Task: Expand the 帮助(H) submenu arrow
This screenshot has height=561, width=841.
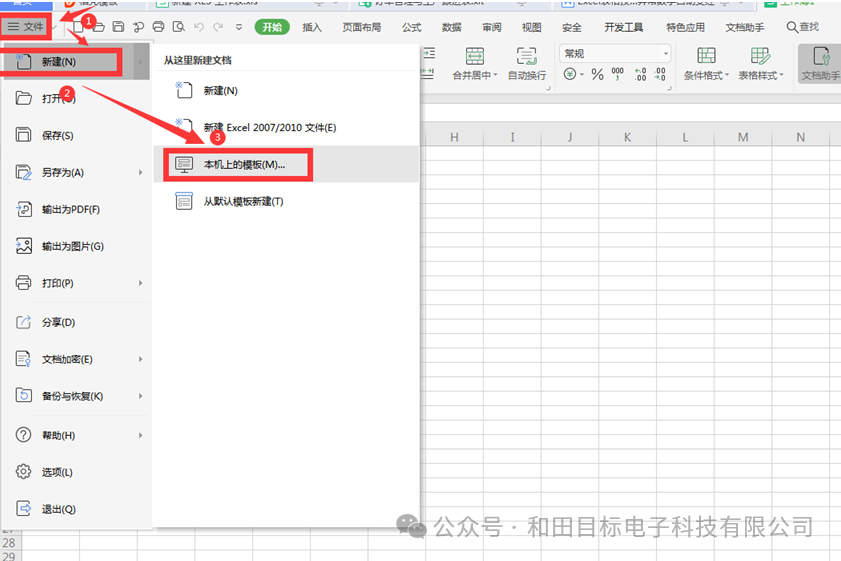Action: coord(141,435)
